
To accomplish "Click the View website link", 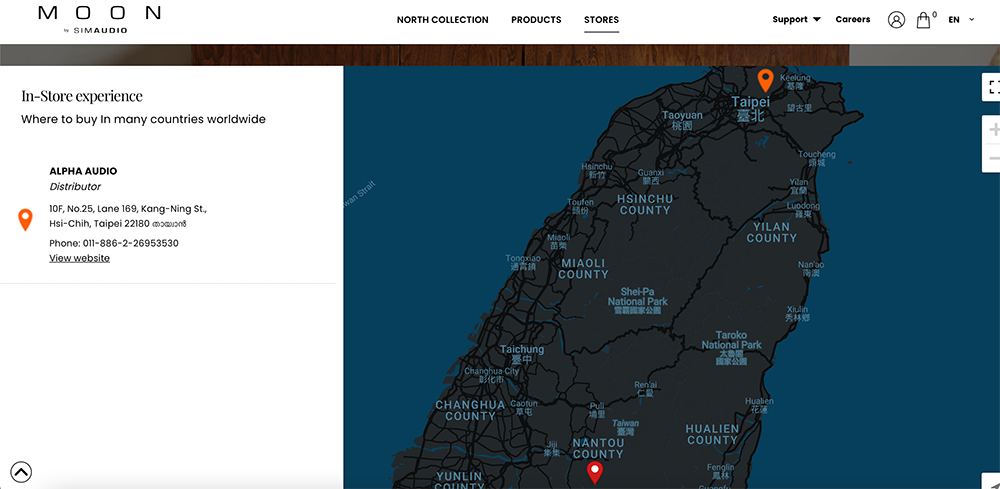I will coord(80,258).
